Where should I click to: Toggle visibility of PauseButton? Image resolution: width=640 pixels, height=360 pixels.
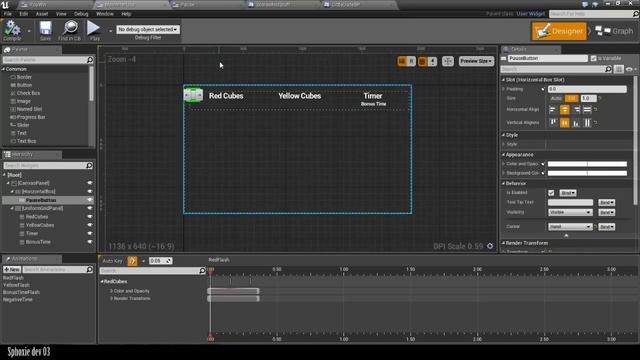point(89,200)
